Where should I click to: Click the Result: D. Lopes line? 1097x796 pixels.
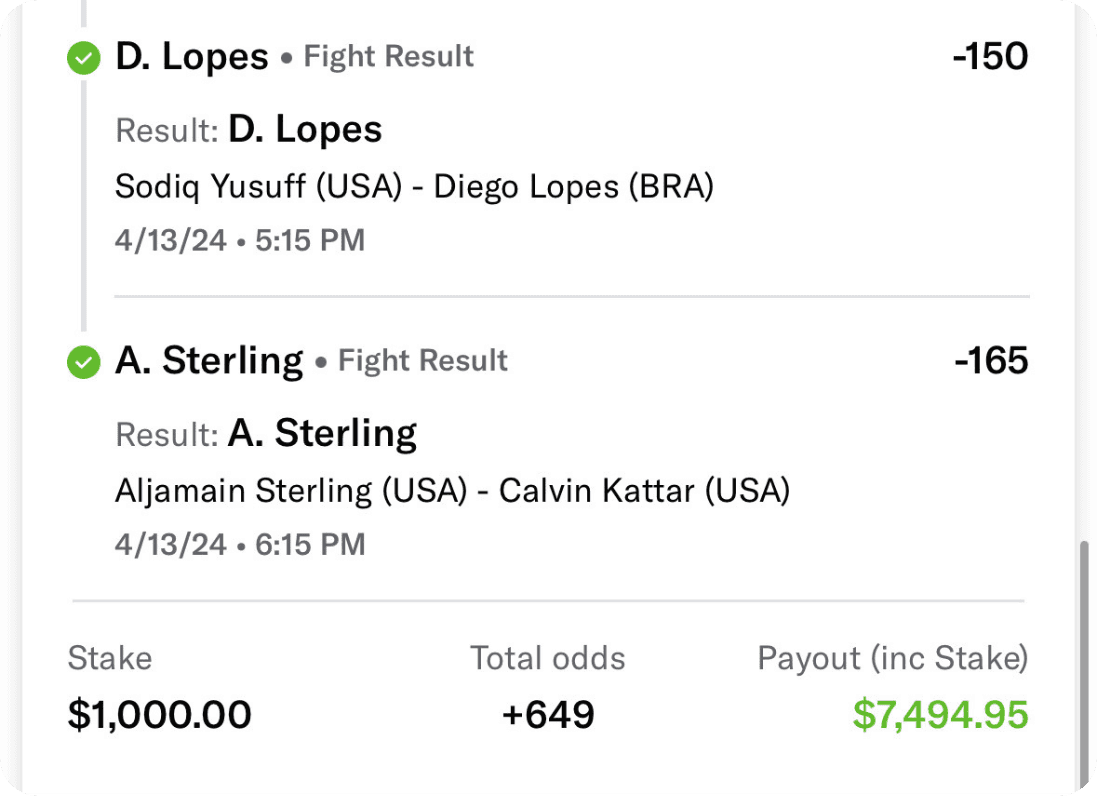pyautogui.click(x=249, y=130)
